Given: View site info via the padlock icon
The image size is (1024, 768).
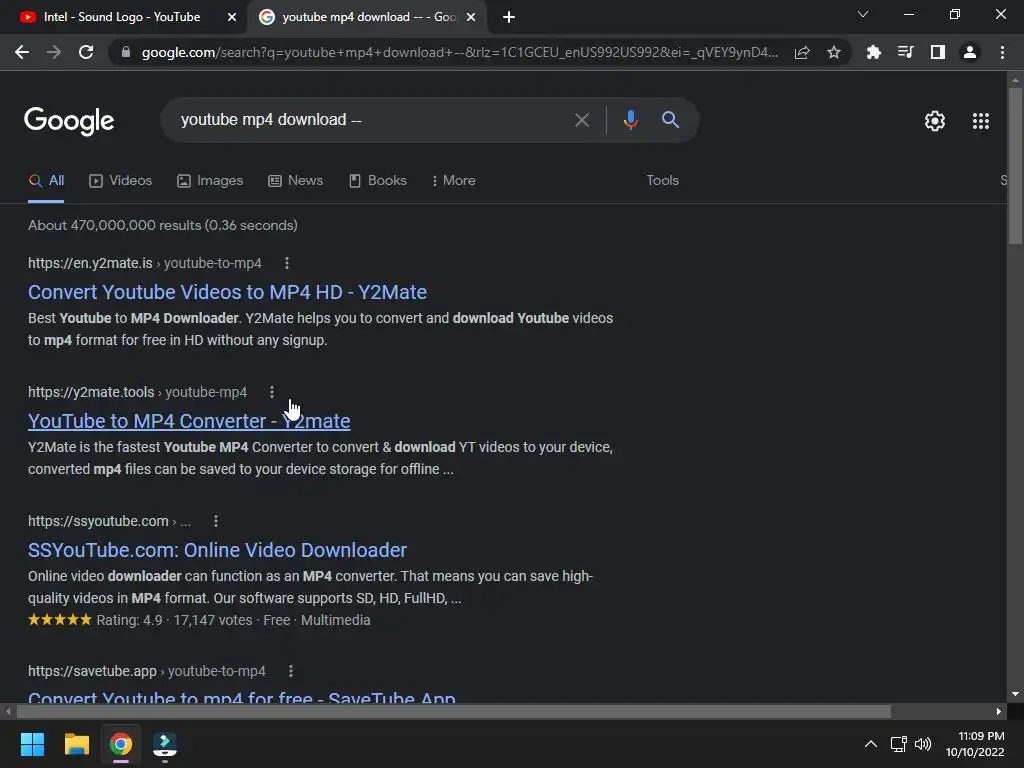Looking at the screenshot, I should pos(126,52).
